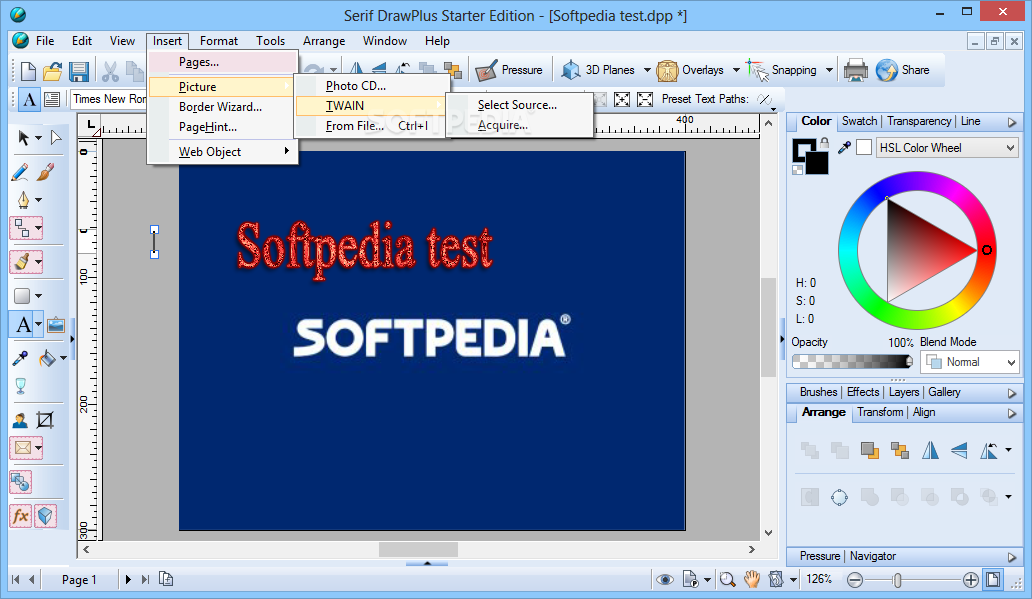Open the HSL Color Wheel dropdown
Screen dimensions: 1032x599
947,148
